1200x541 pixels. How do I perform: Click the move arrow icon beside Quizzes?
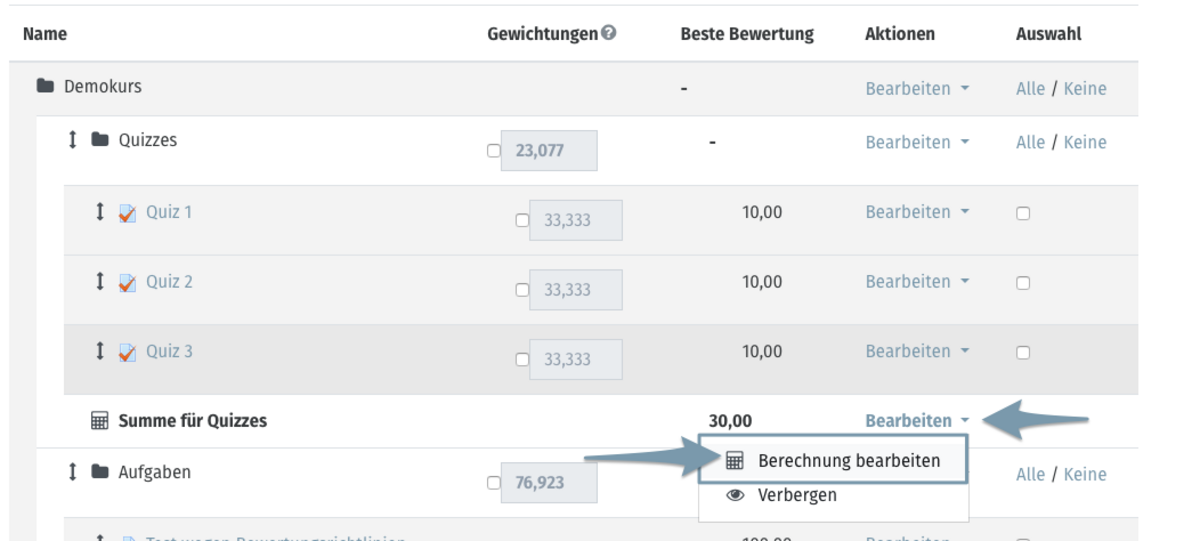72,140
